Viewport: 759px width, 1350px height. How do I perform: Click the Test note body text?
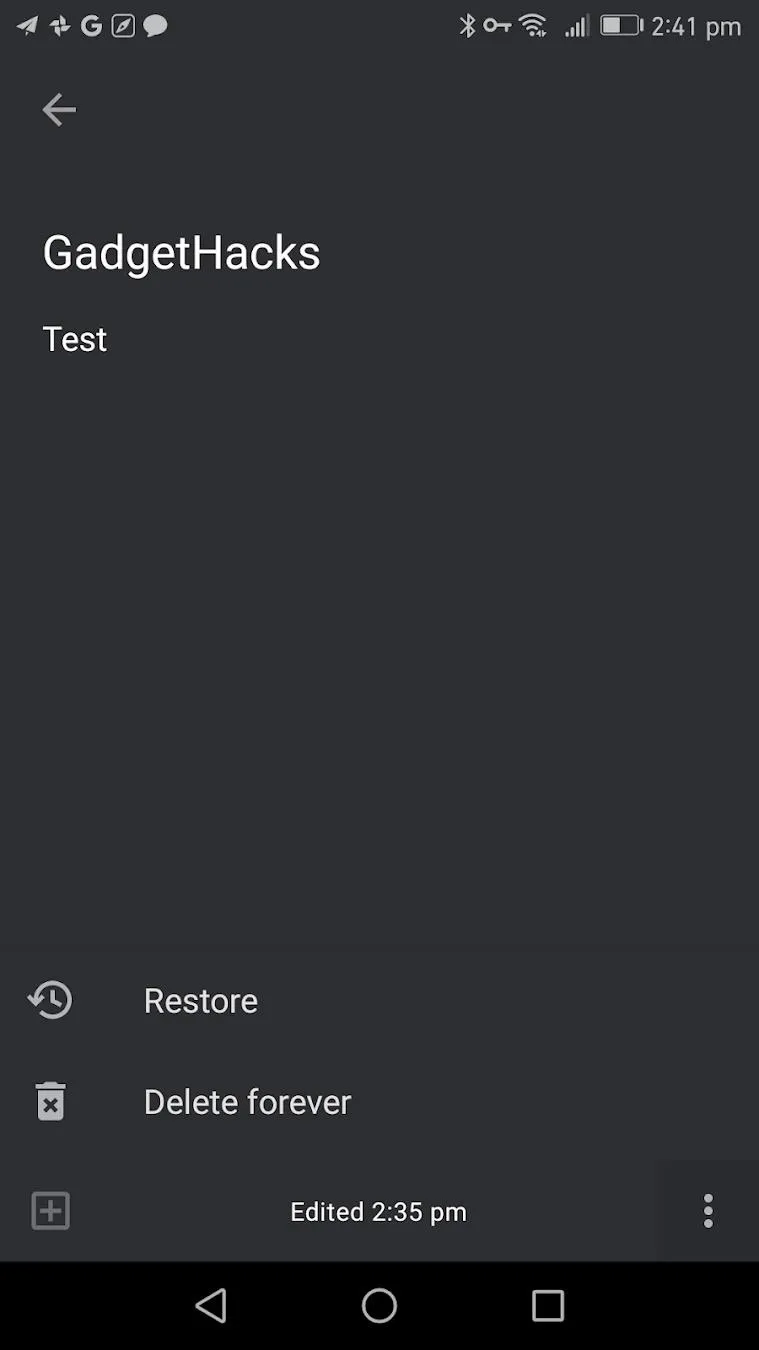click(x=75, y=339)
